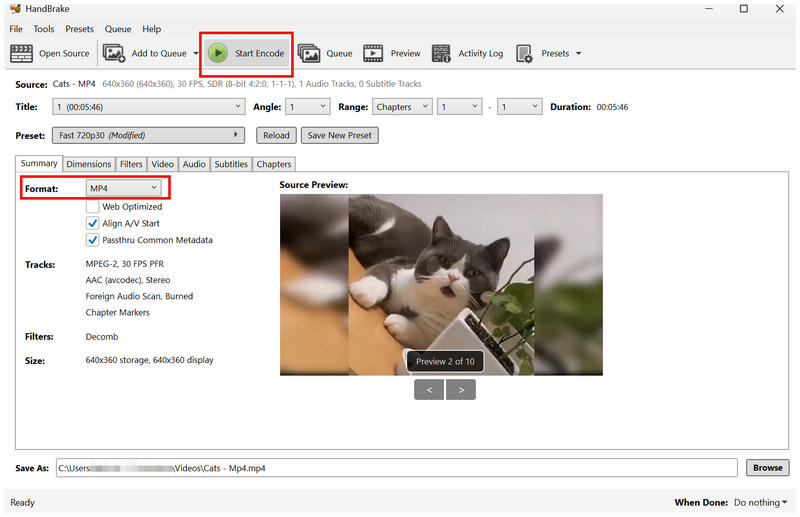This screenshot has width=800, height=517.
Task: Click the Decomb filter text
Action: [102, 337]
